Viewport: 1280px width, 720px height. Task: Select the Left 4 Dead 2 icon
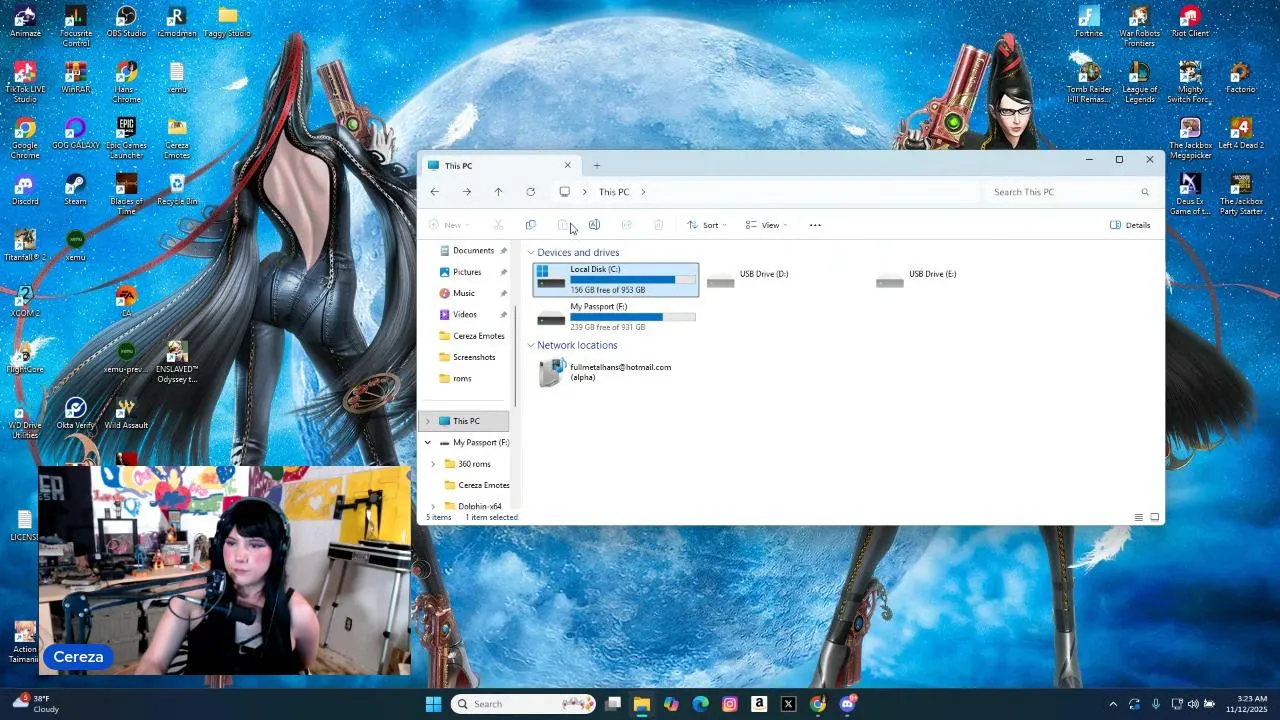click(x=1240, y=135)
